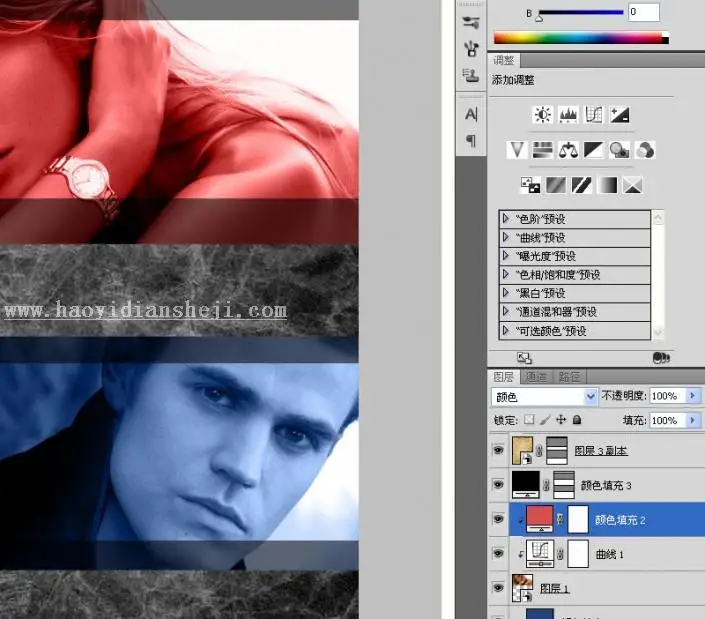Open the tool presets icon atop the dock
The width and height of the screenshot is (705, 619).
pyautogui.click(x=471, y=22)
